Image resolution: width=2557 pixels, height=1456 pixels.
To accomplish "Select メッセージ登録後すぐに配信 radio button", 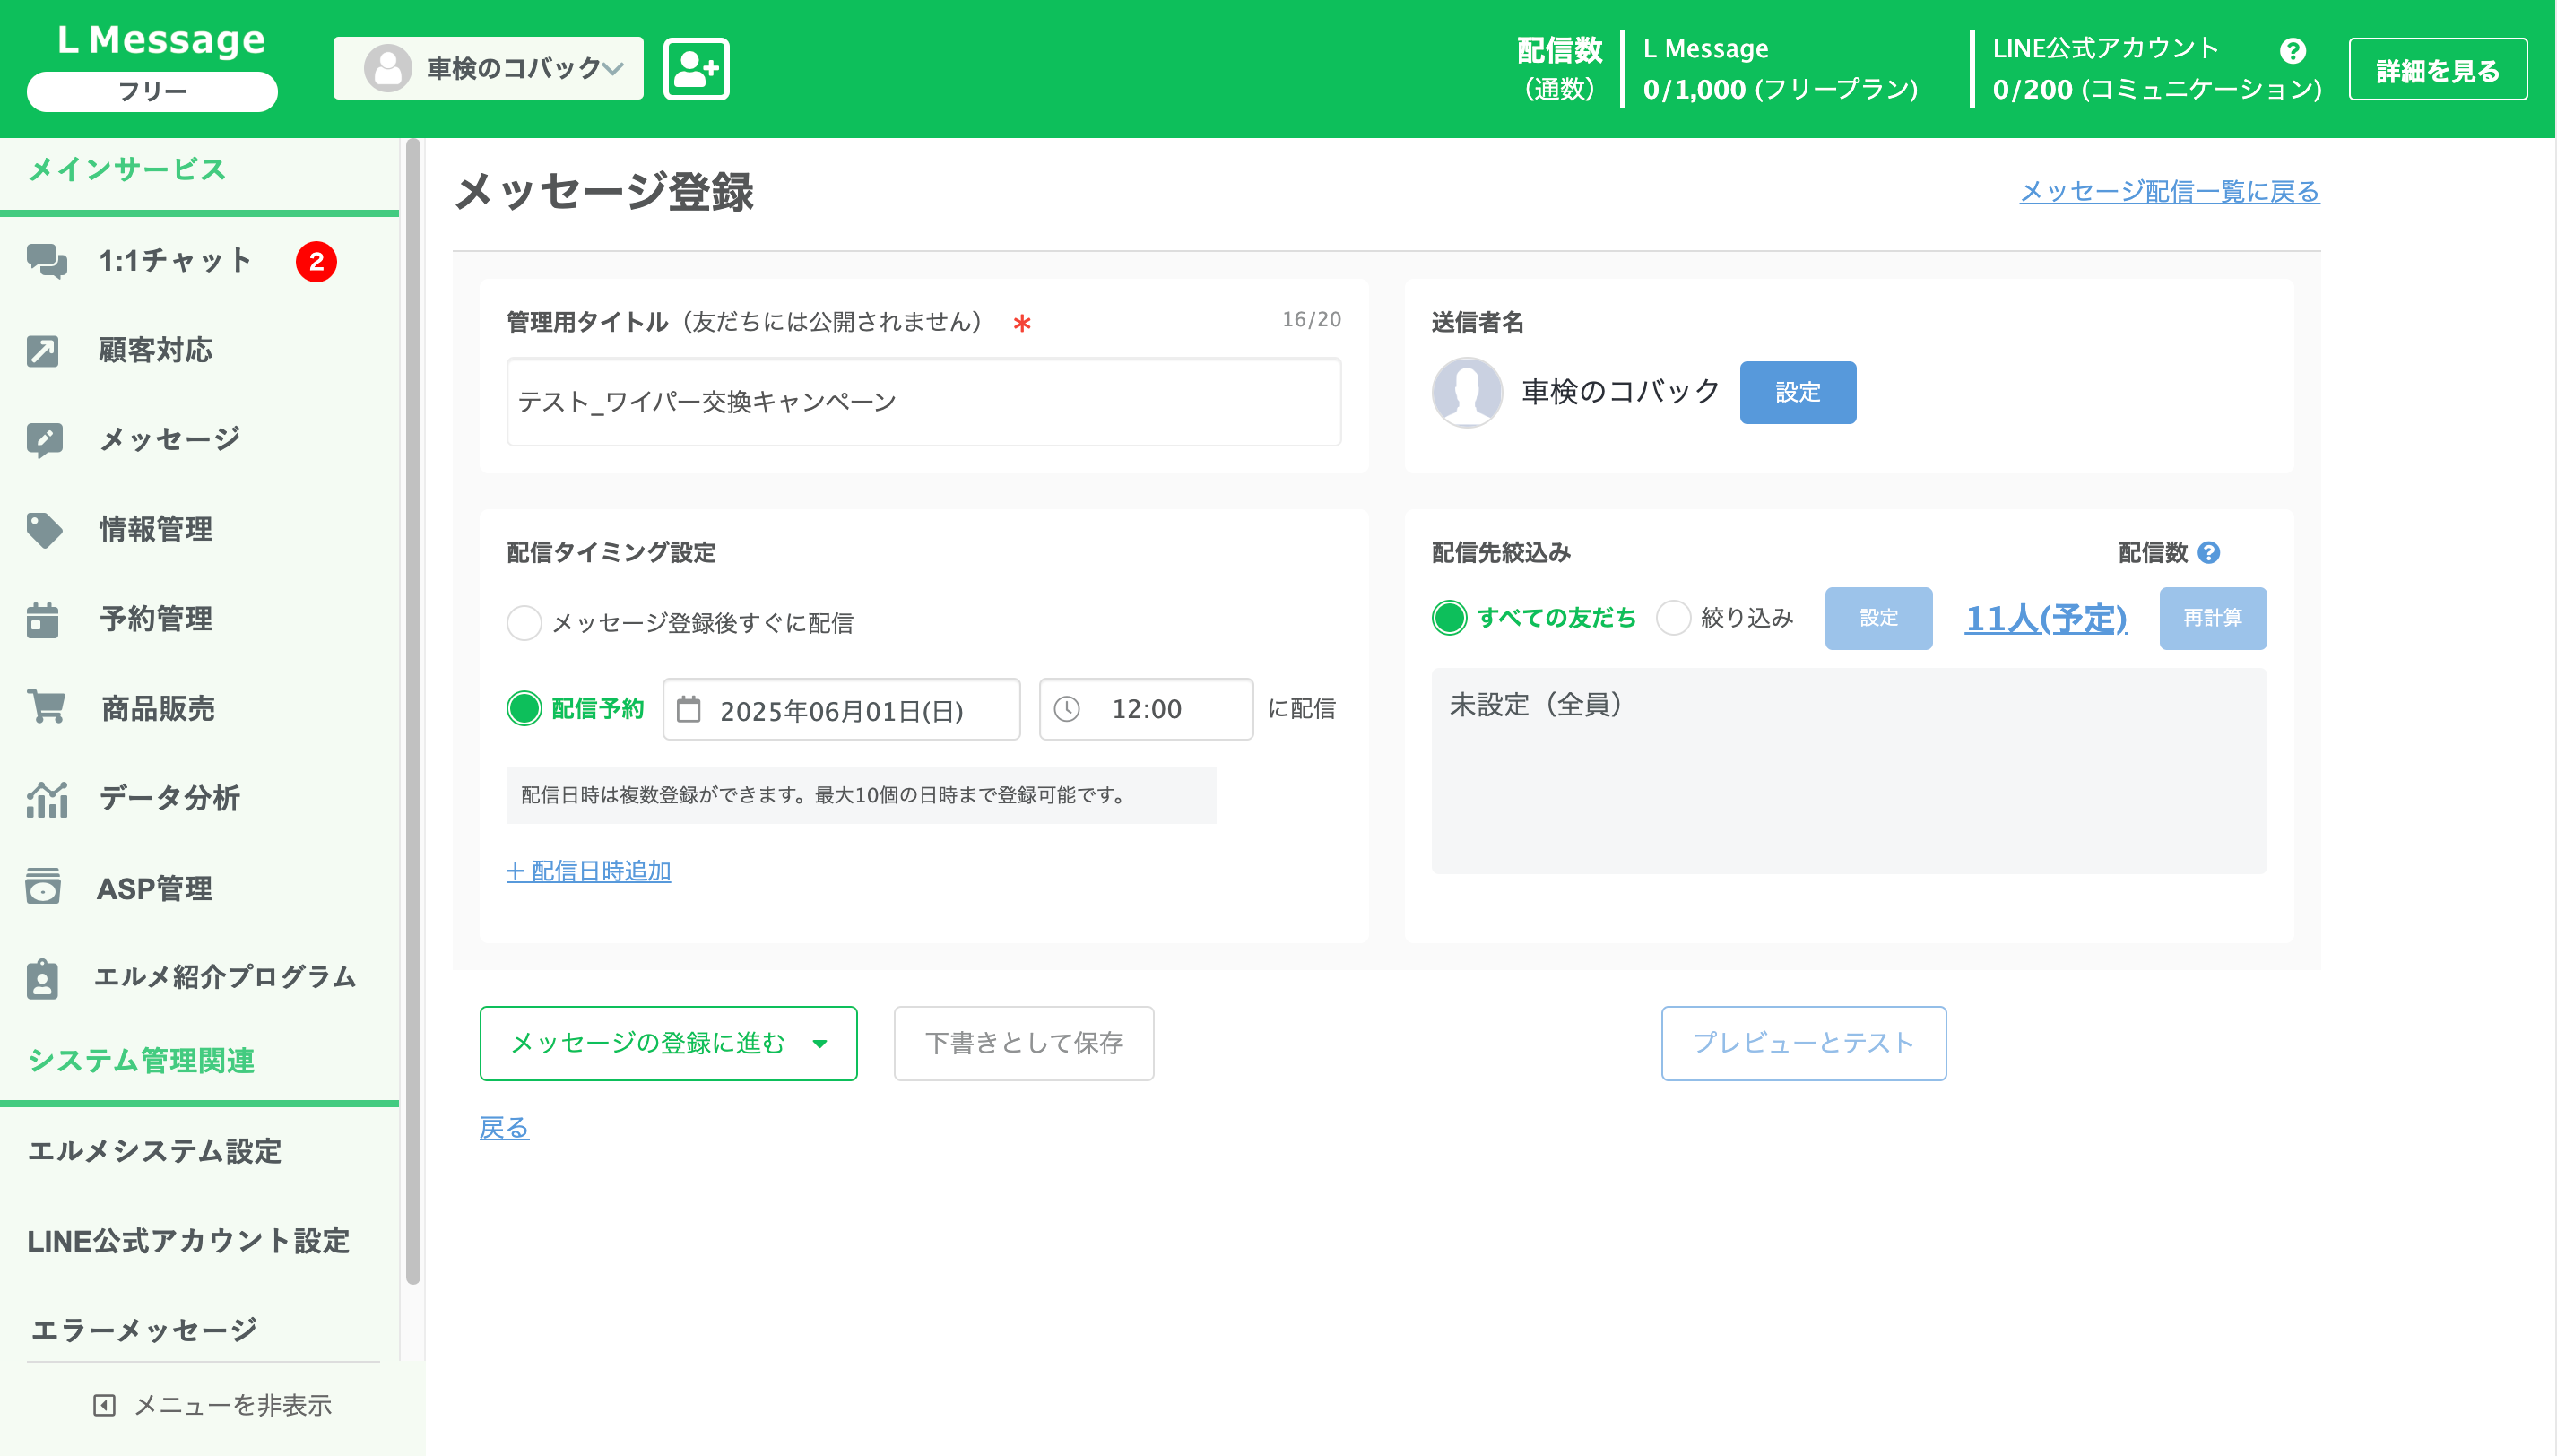I will [x=524, y=623].
